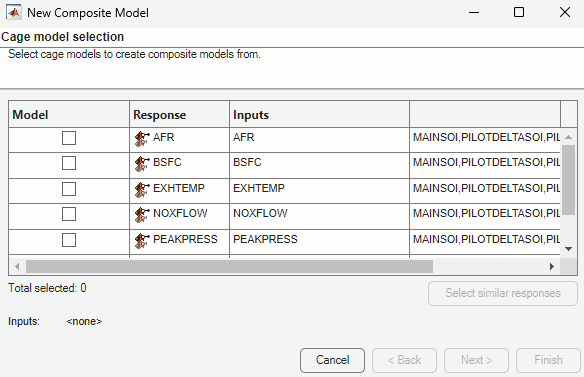Screen dimensions: 584x377
Task: Click the Response column header
Action: coord(180,114)
